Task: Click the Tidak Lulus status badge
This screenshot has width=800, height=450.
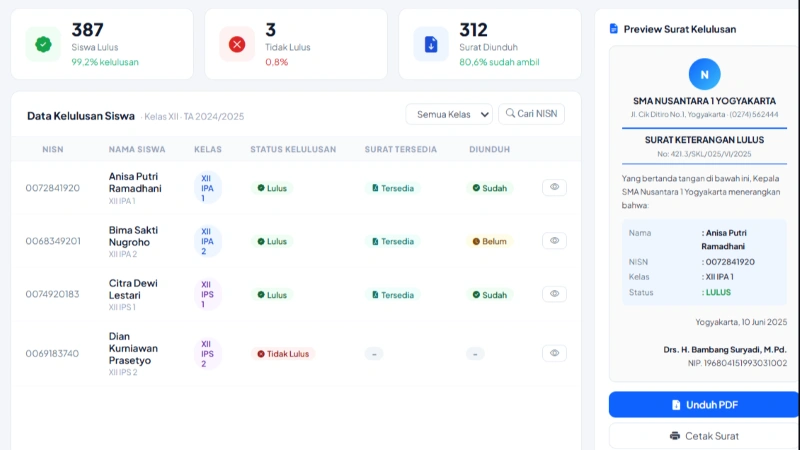Action: (284, 353)
